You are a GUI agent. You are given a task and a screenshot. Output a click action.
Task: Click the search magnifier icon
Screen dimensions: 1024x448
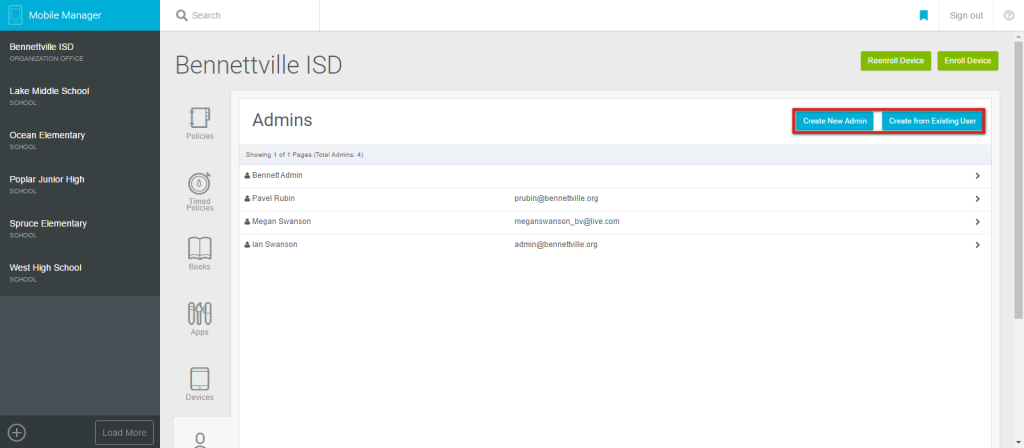pos(182,15)
